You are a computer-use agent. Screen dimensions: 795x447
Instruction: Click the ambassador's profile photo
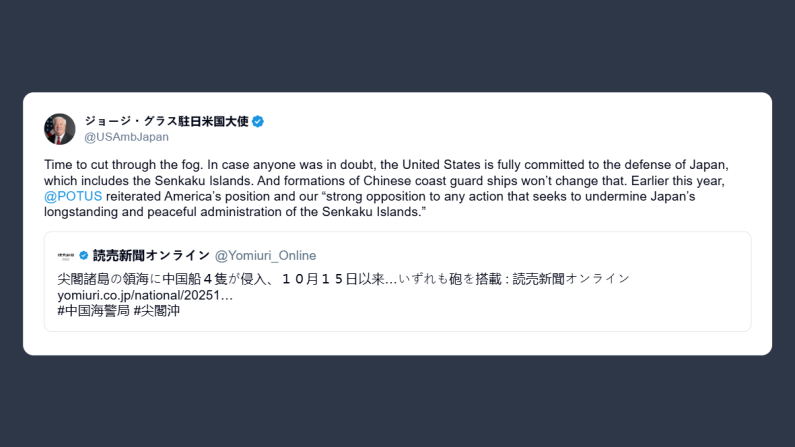click(x=60, y=129)
